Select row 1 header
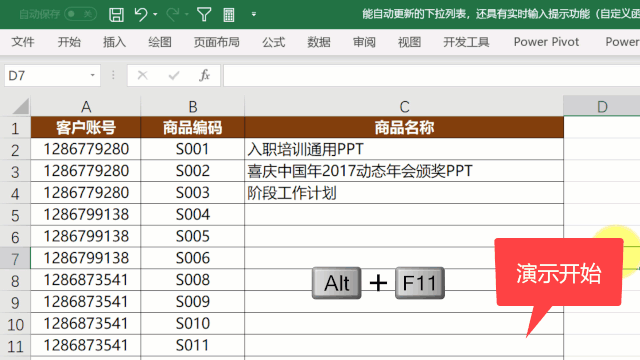The image size is (640, 360). (15, 128)
